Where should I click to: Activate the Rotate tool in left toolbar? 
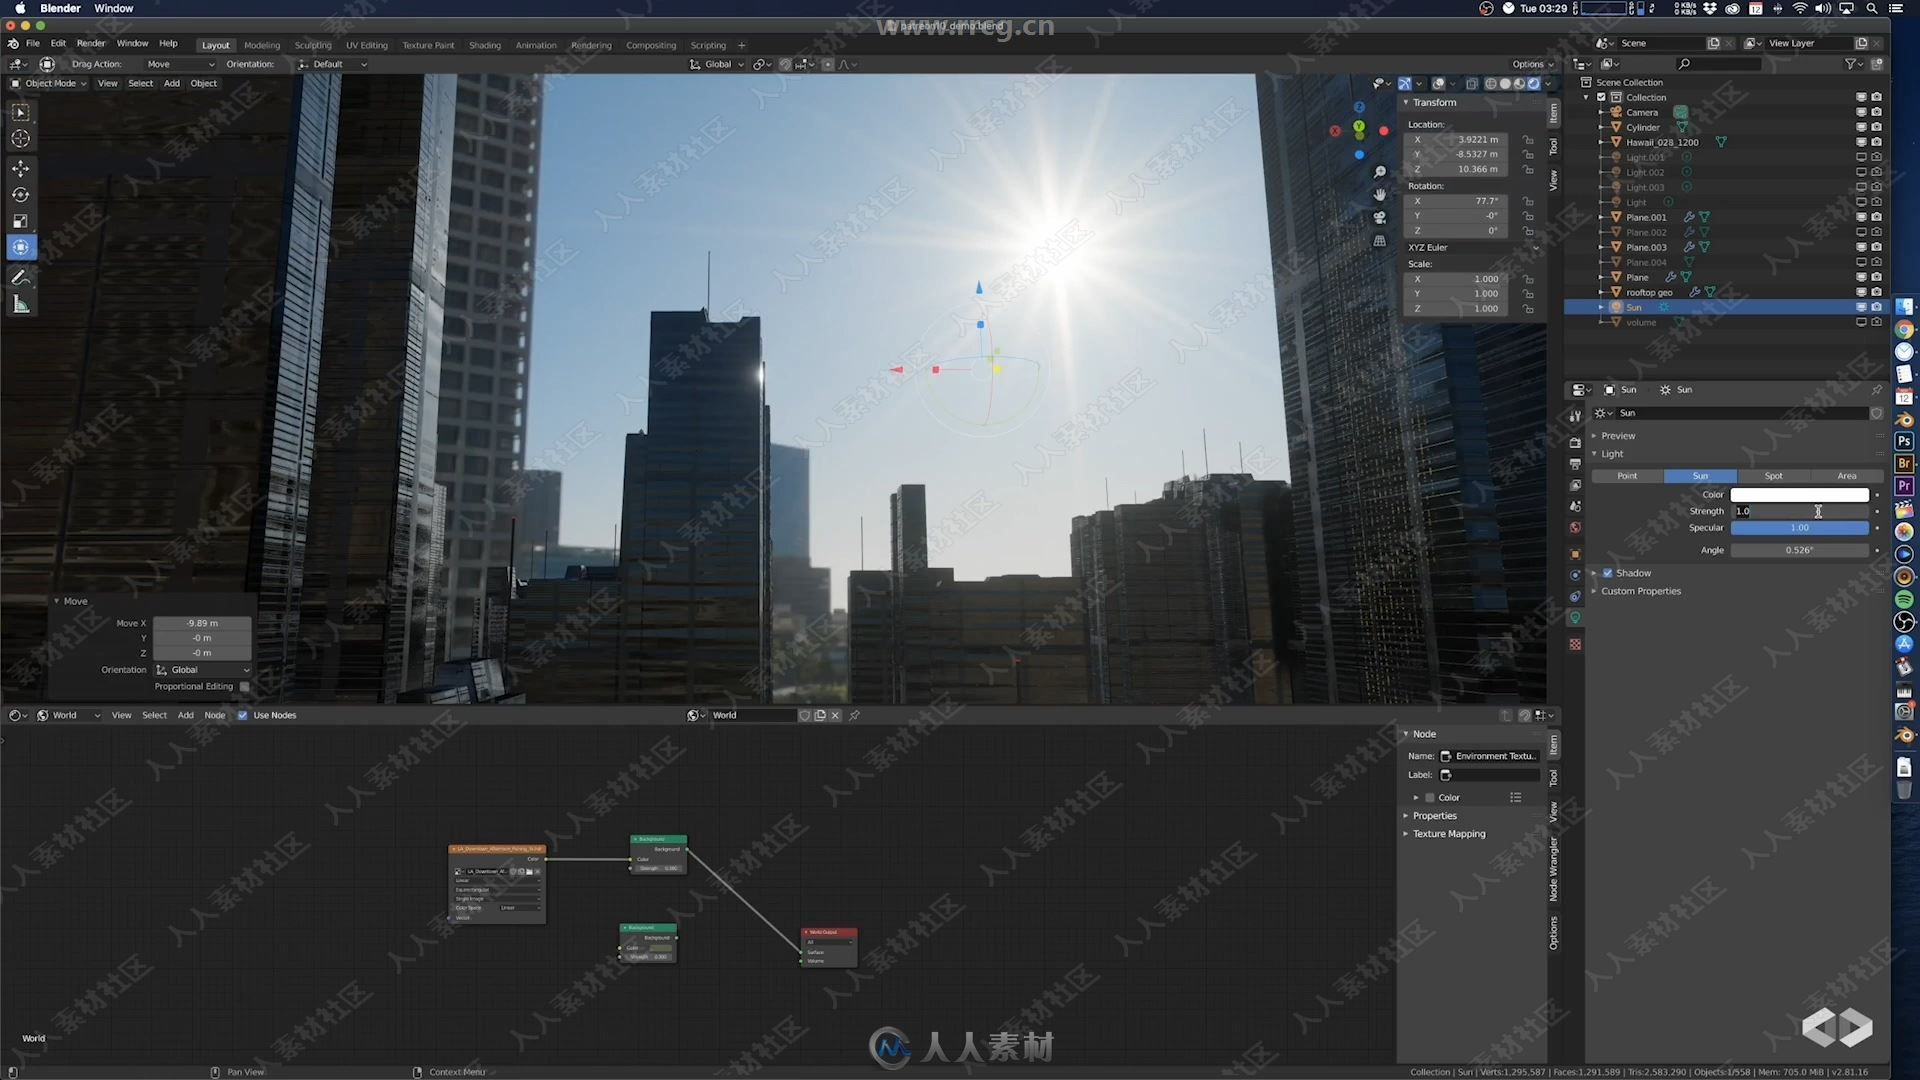point(20,195)
